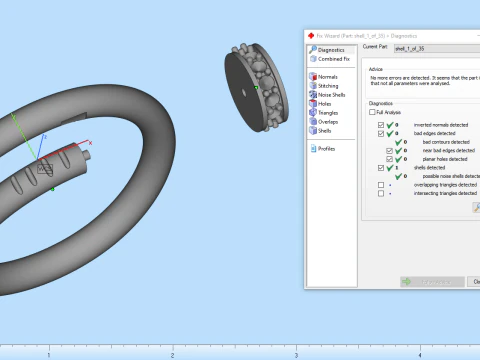Viewport: 480px width, 360px height.
Task: Select the Overlaps fixing step
Action: point(323,122)
